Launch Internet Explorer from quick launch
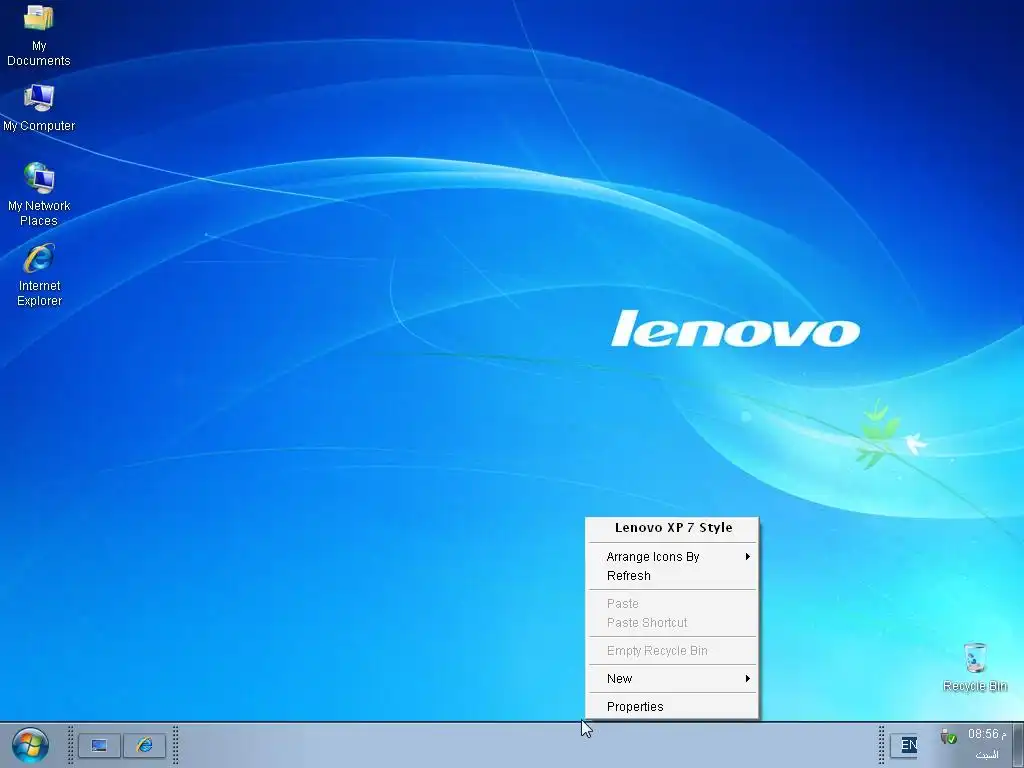1024x768 pixels. (144, 745)
